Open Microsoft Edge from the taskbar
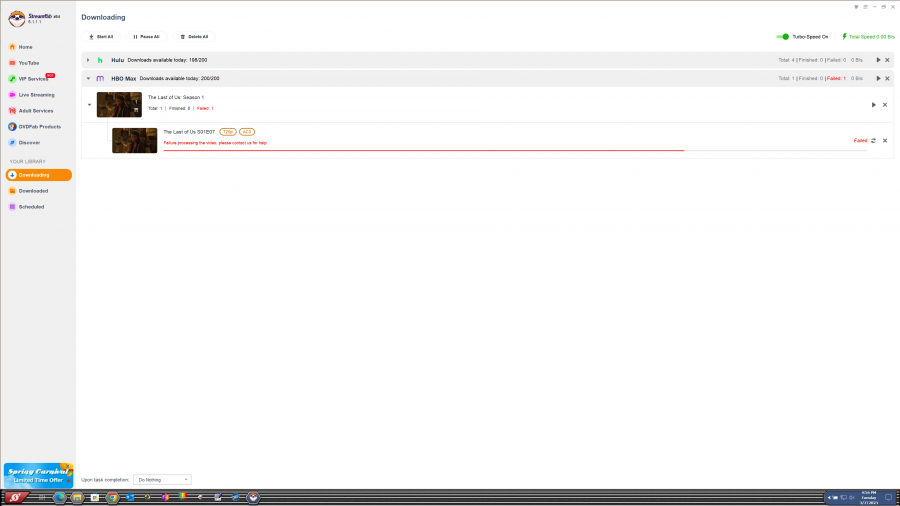The height and width of the screenshot is (506, 900). click(59, 497)
